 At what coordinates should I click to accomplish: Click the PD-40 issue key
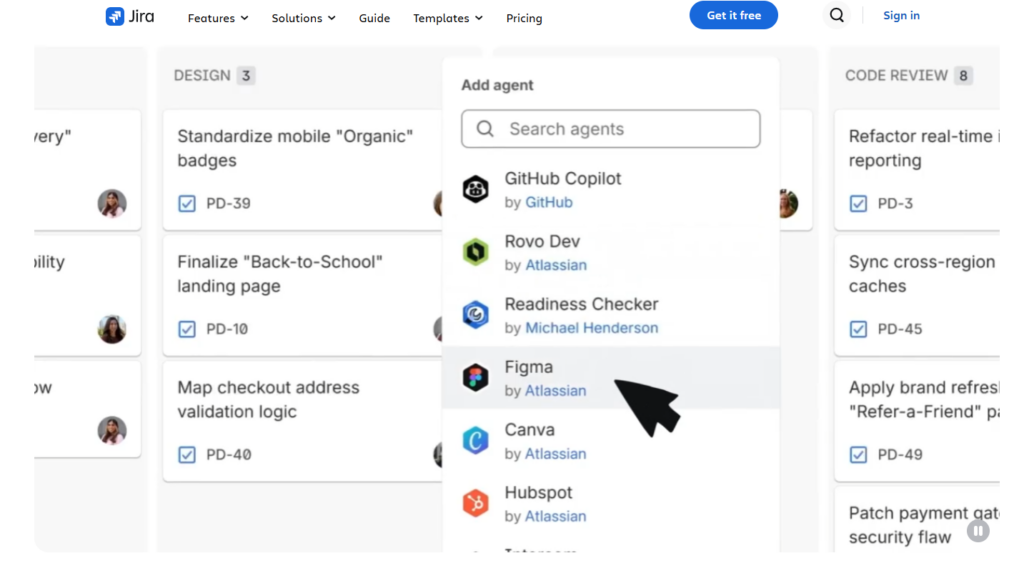[x=229, y=454]
